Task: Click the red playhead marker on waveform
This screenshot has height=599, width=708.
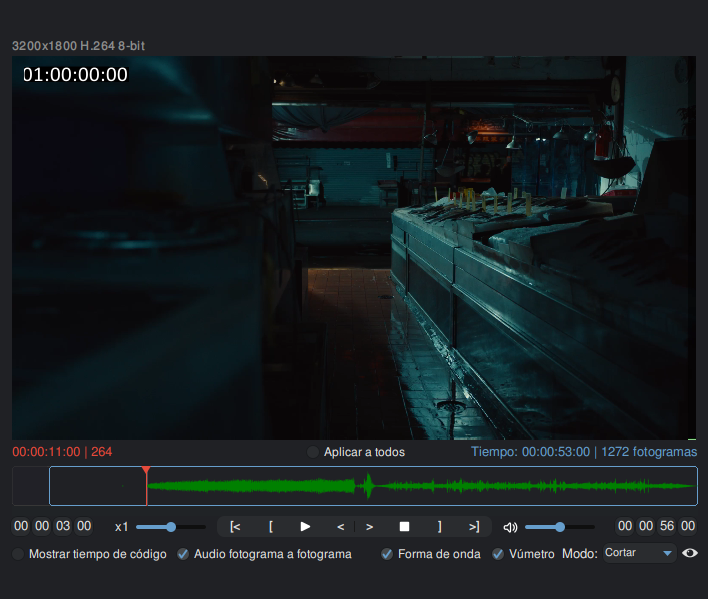Action: pos(146,471)
